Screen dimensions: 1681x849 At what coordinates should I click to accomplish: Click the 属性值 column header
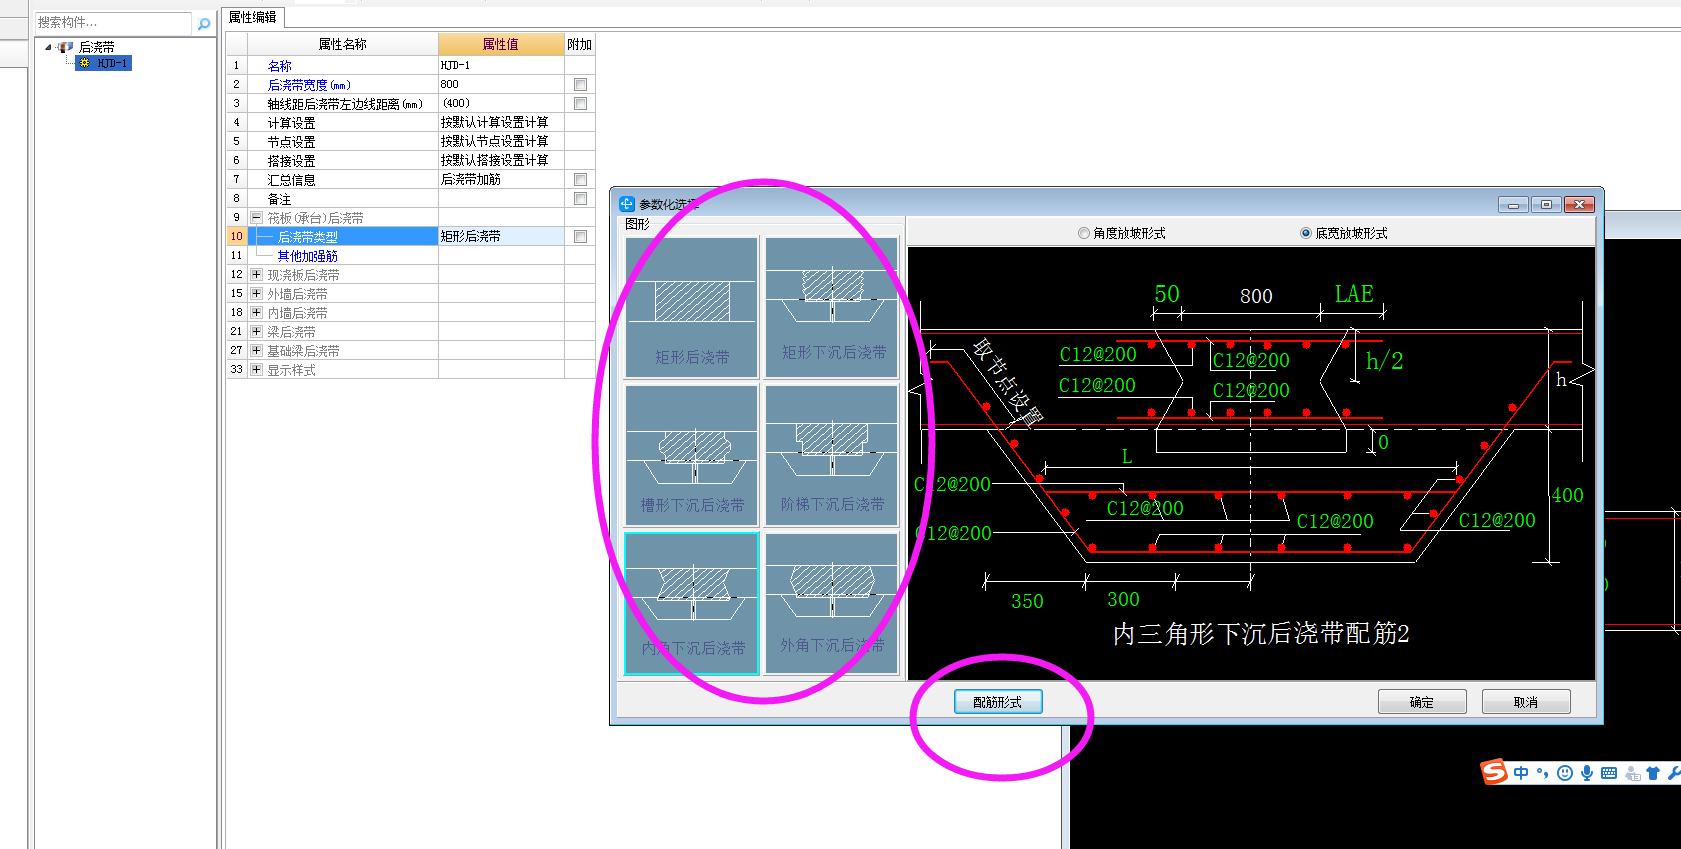501,44
